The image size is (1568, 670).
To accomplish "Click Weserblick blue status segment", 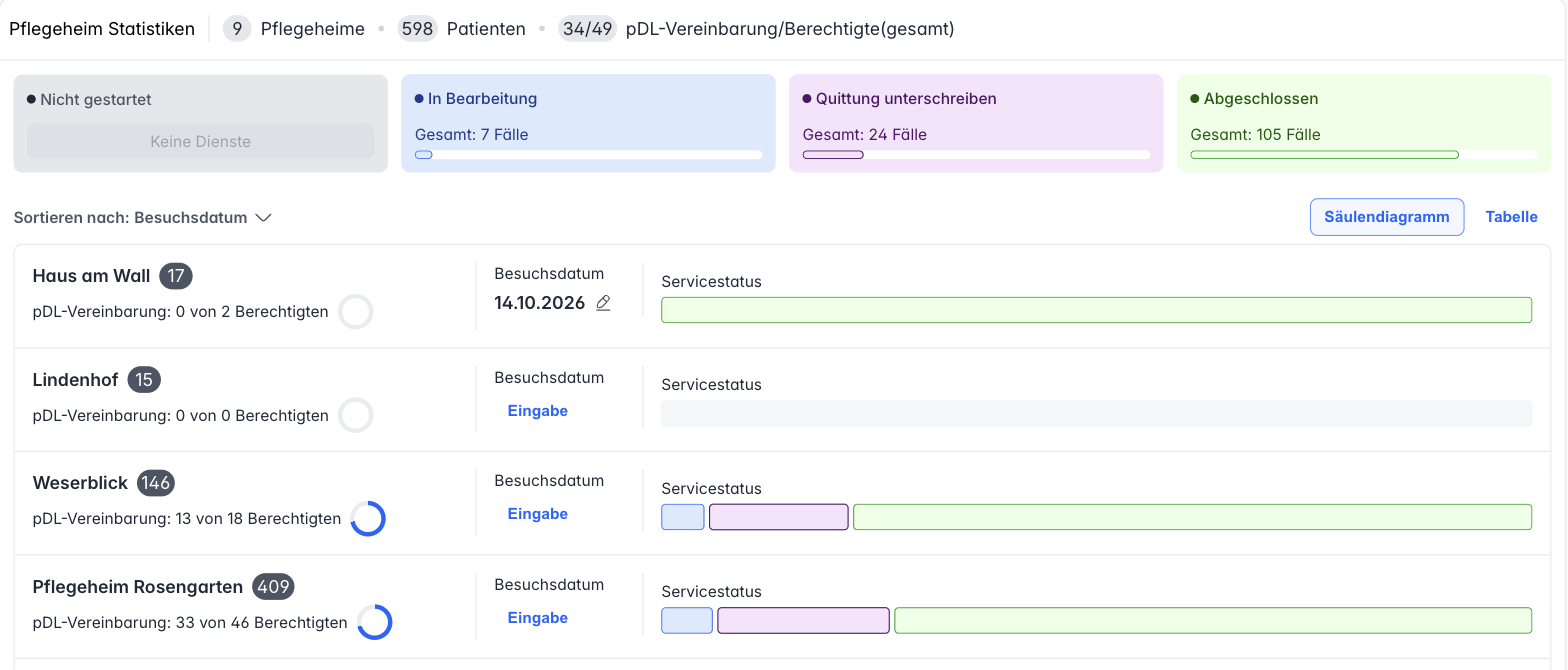I will click(683, 517).
